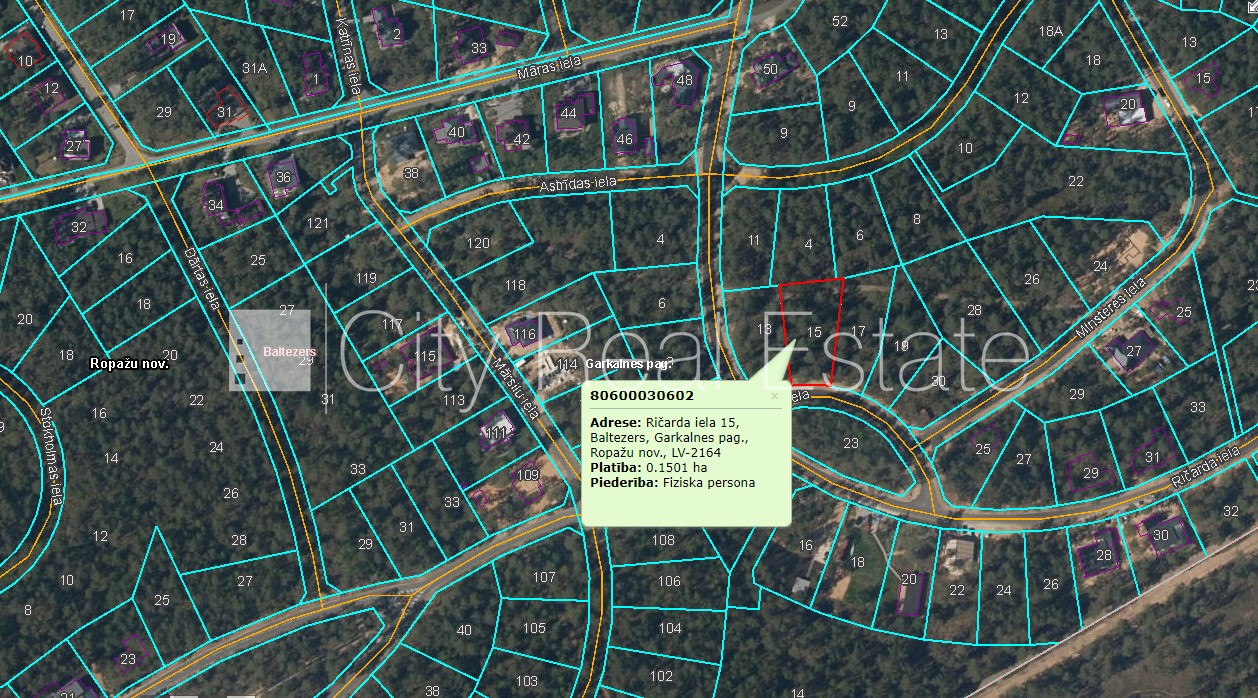The width and height of the screenshot is (1258, 698).
Task: Select parcel 121 on the map
Action: [x=318, y=223]
